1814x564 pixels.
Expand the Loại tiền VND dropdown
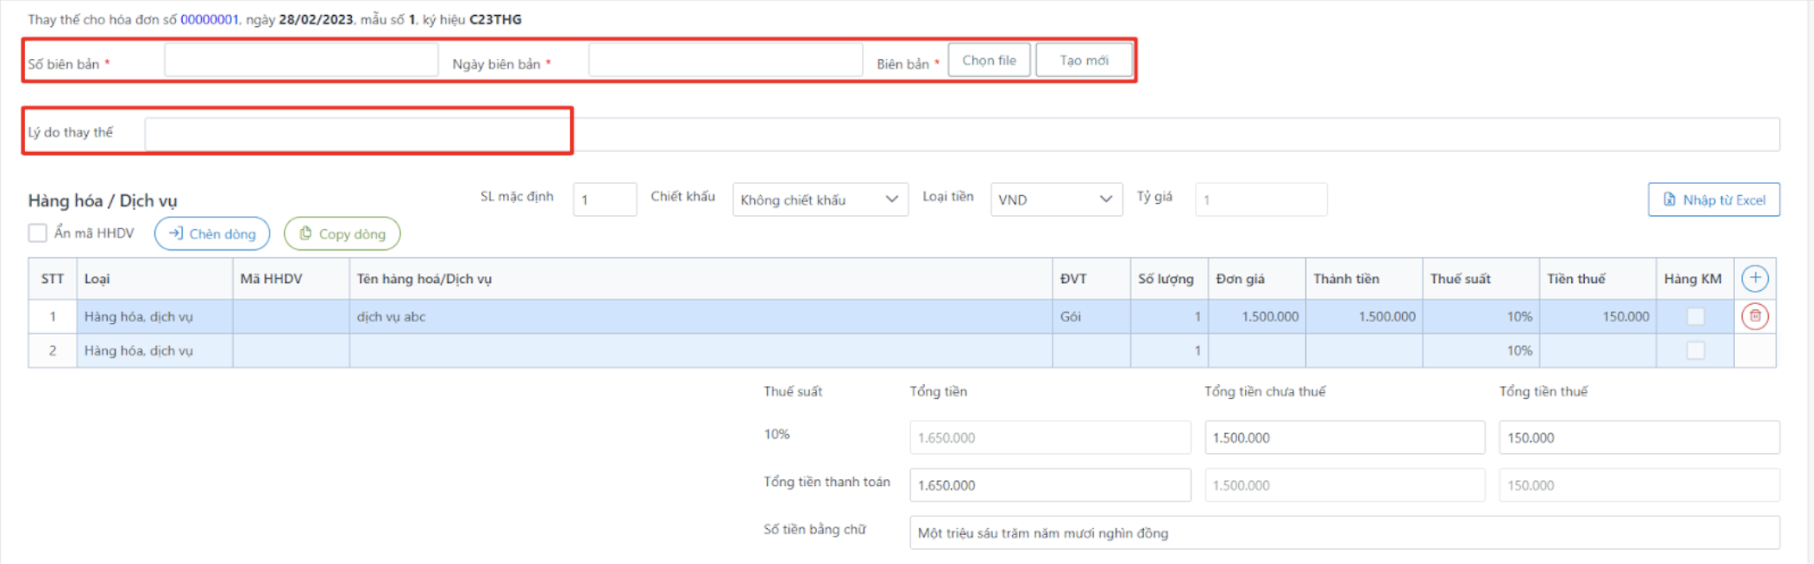click(x=1055, y=200)
